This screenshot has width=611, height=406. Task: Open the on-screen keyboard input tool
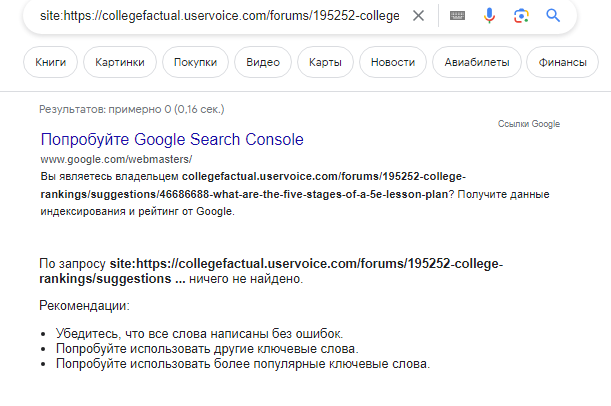(x=457, y=16)
